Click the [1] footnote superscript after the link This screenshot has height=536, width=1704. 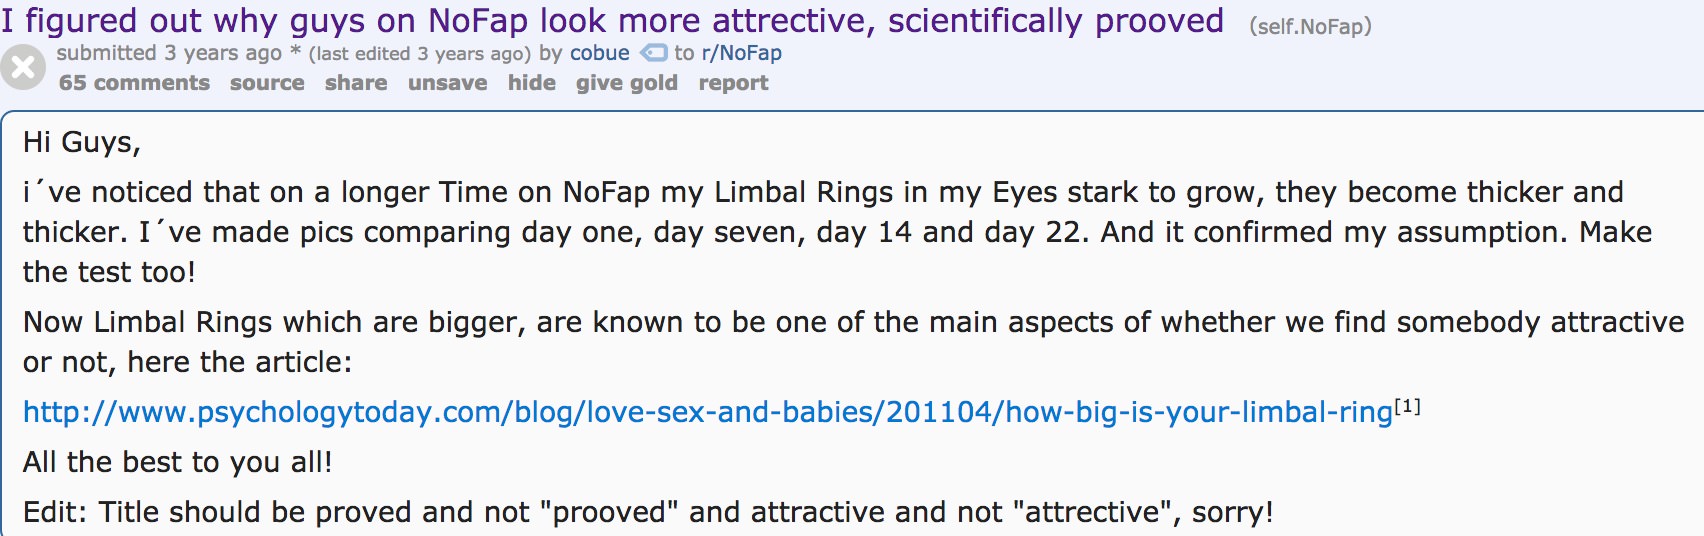(x=1408, y=406)
